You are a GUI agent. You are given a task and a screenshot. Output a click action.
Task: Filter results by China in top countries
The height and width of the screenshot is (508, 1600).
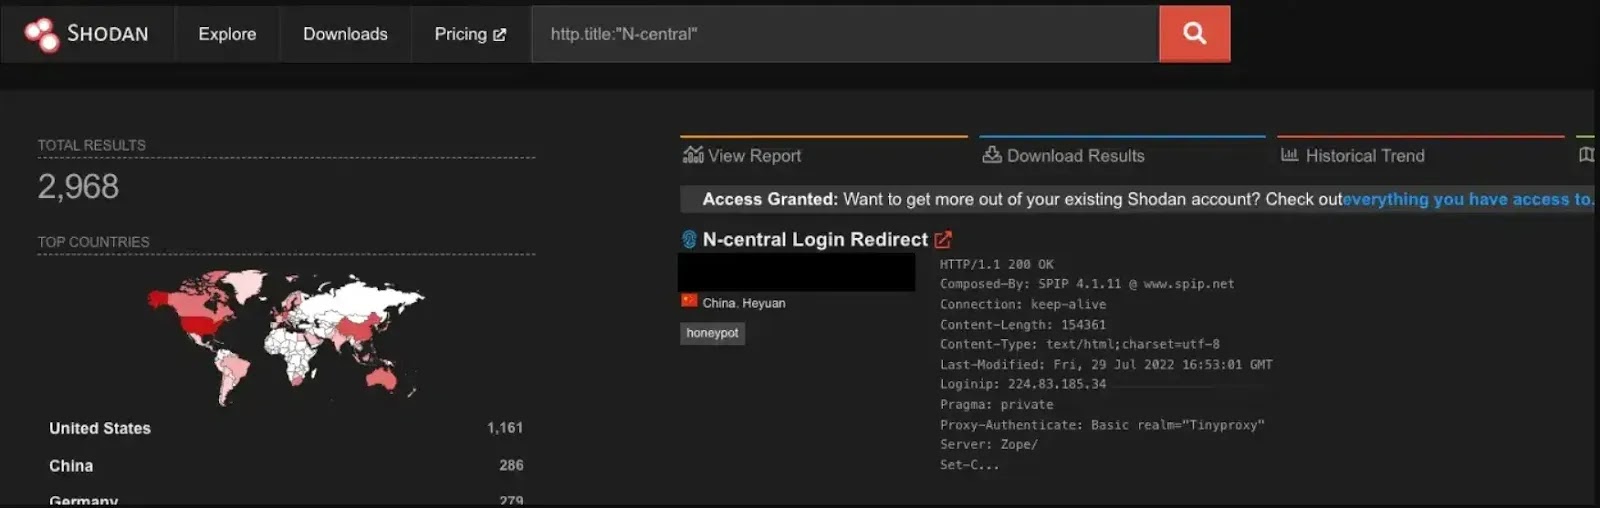coord(71,466)
